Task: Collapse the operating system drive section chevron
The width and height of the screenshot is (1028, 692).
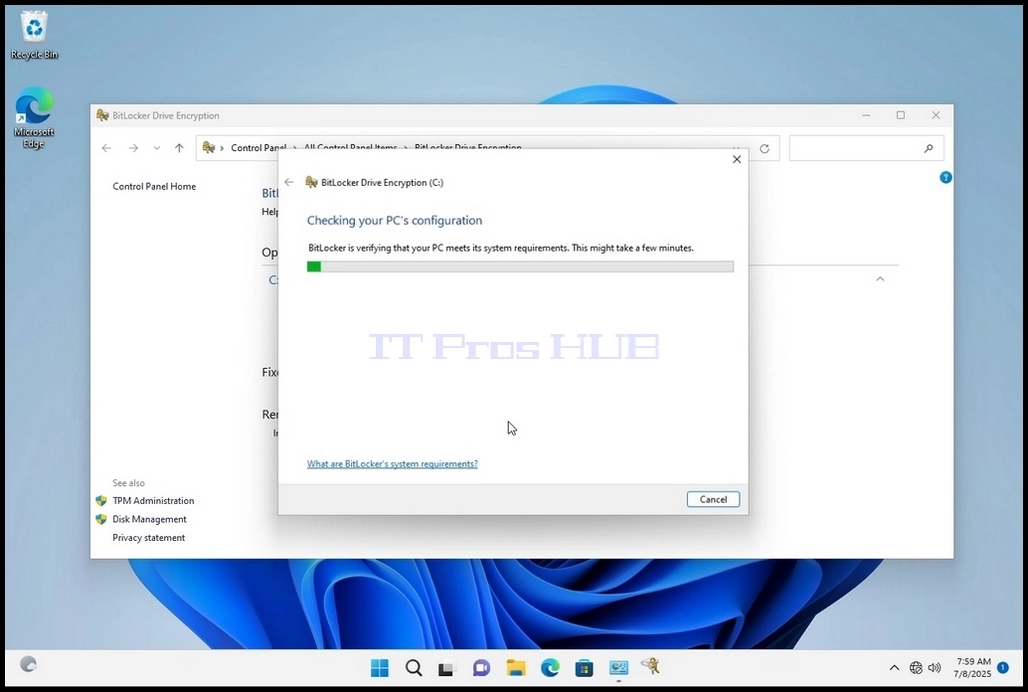Action: tap(880, 279)
